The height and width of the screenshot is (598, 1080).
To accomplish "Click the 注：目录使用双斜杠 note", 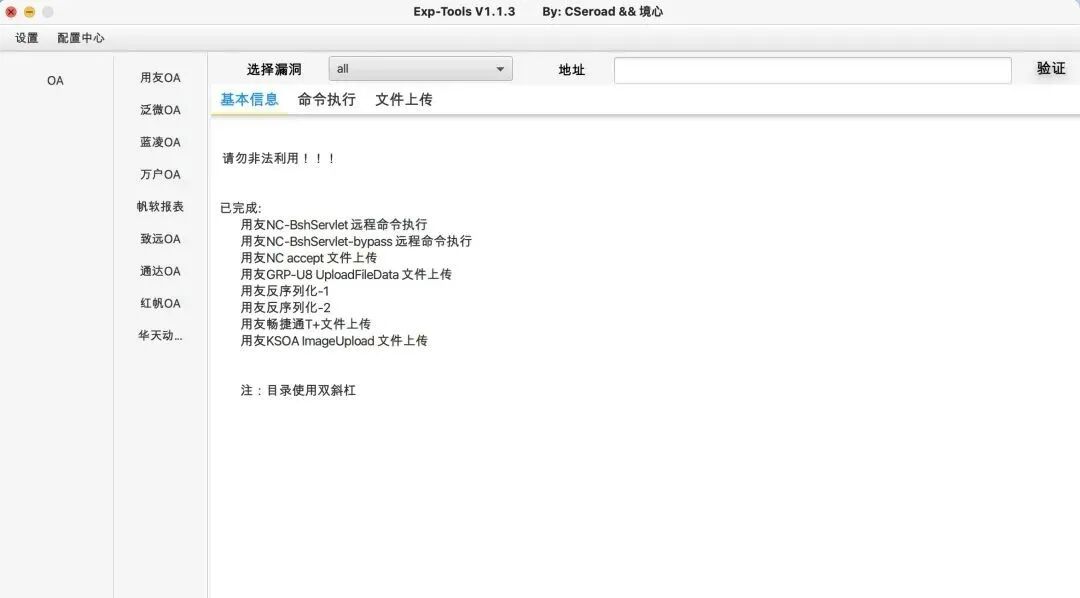I will point(298,391).
